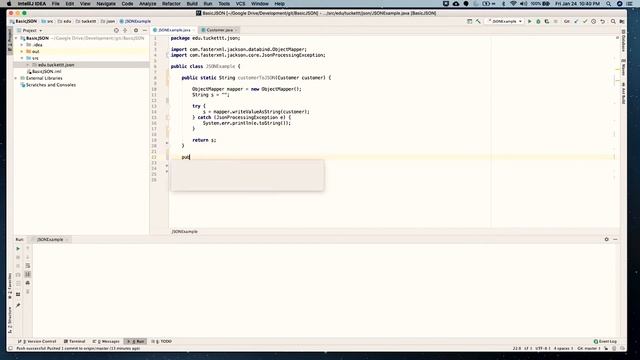
Task: Collapse the src folder
Action: click(22, 58)
